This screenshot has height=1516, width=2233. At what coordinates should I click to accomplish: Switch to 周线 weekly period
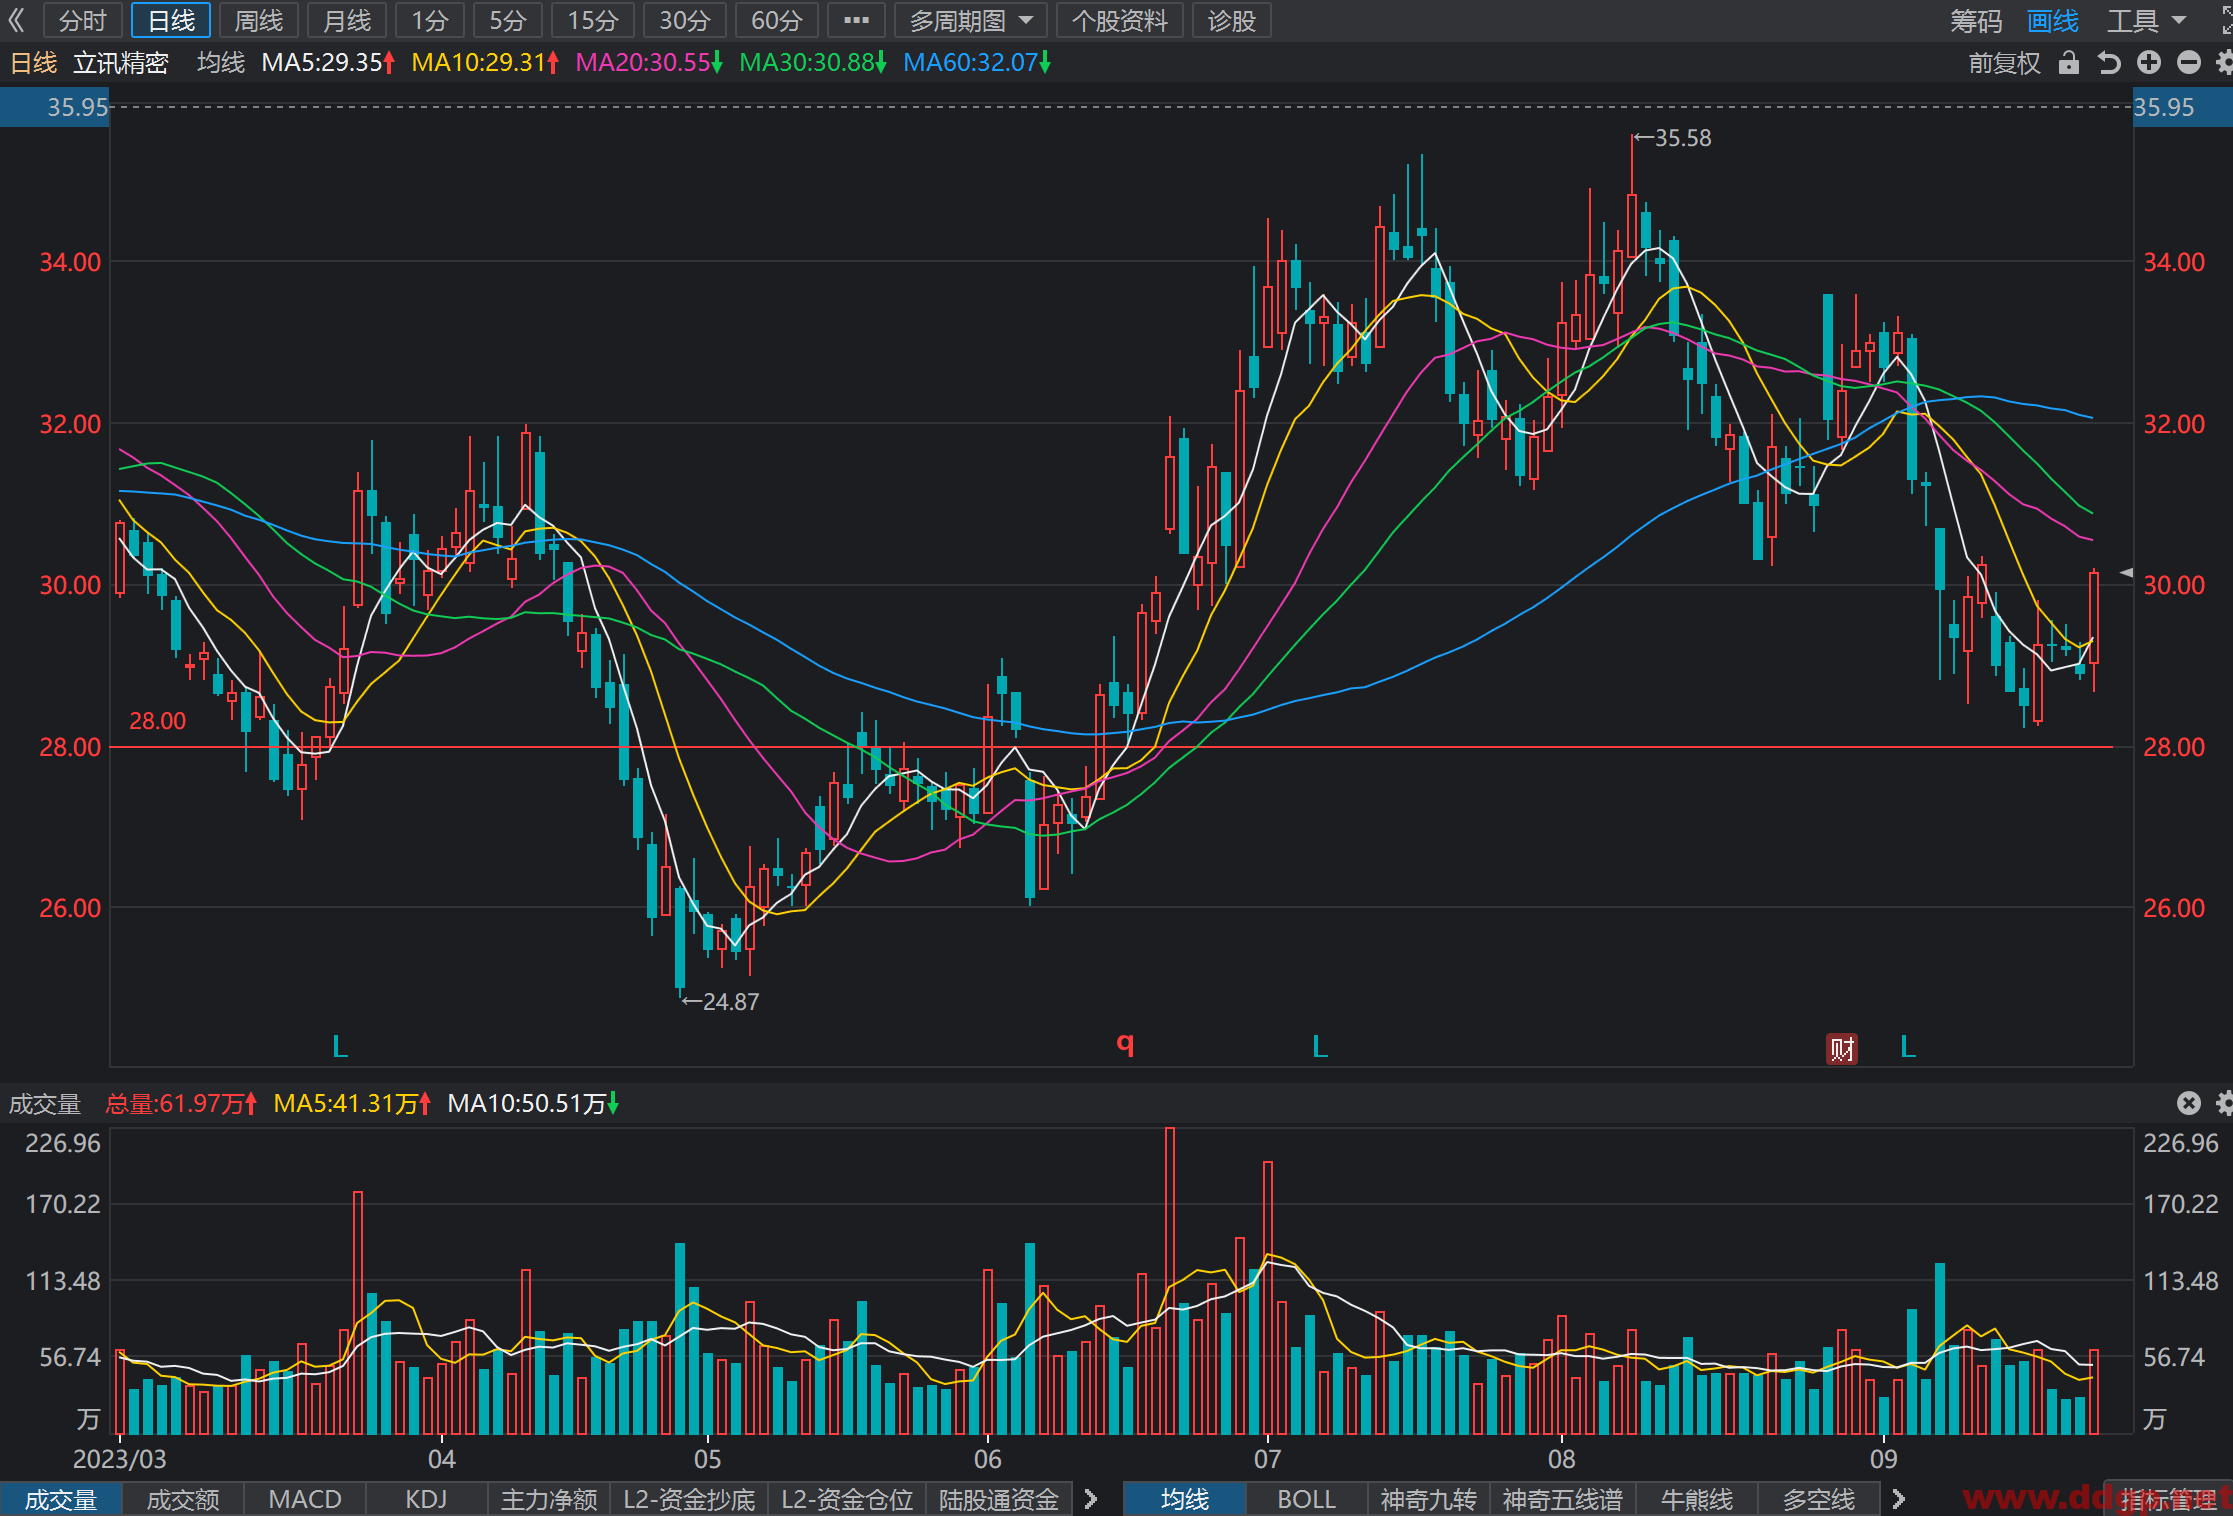coord(259,20)
